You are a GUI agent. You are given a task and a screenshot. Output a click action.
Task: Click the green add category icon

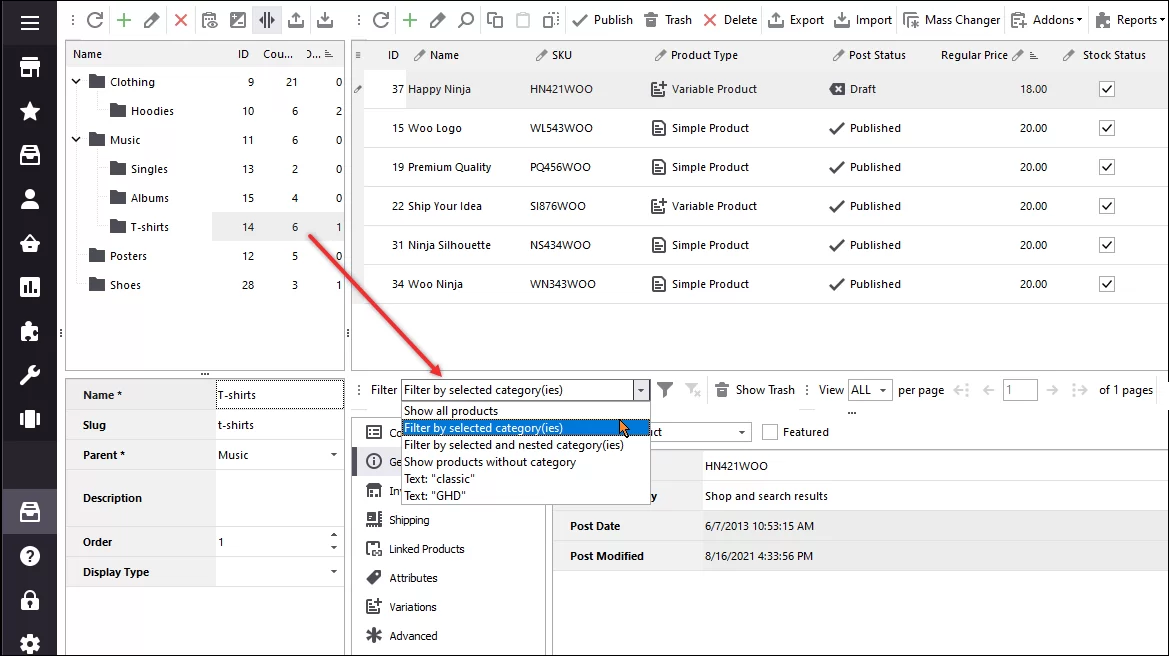click(x=123, y=20)
